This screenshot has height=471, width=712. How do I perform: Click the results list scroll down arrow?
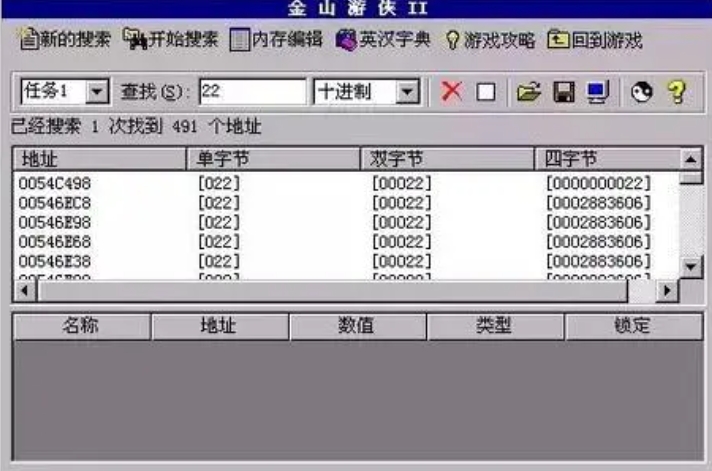pos(691,267)
